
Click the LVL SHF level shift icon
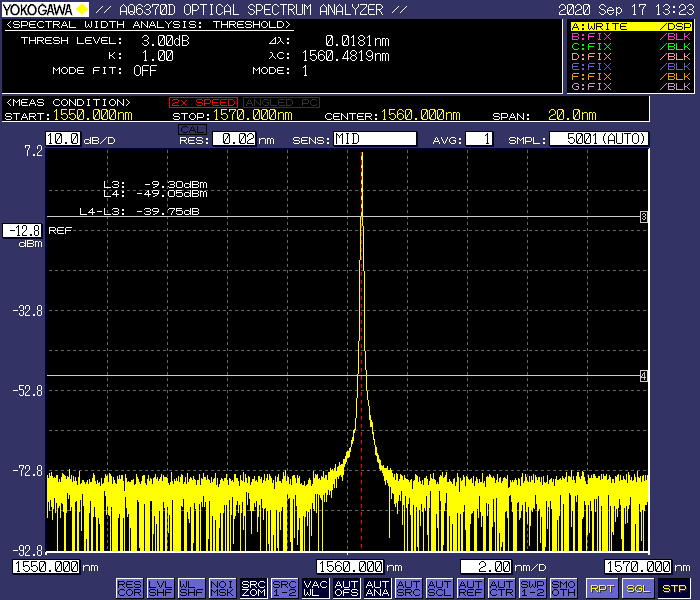tap(161, 588)
